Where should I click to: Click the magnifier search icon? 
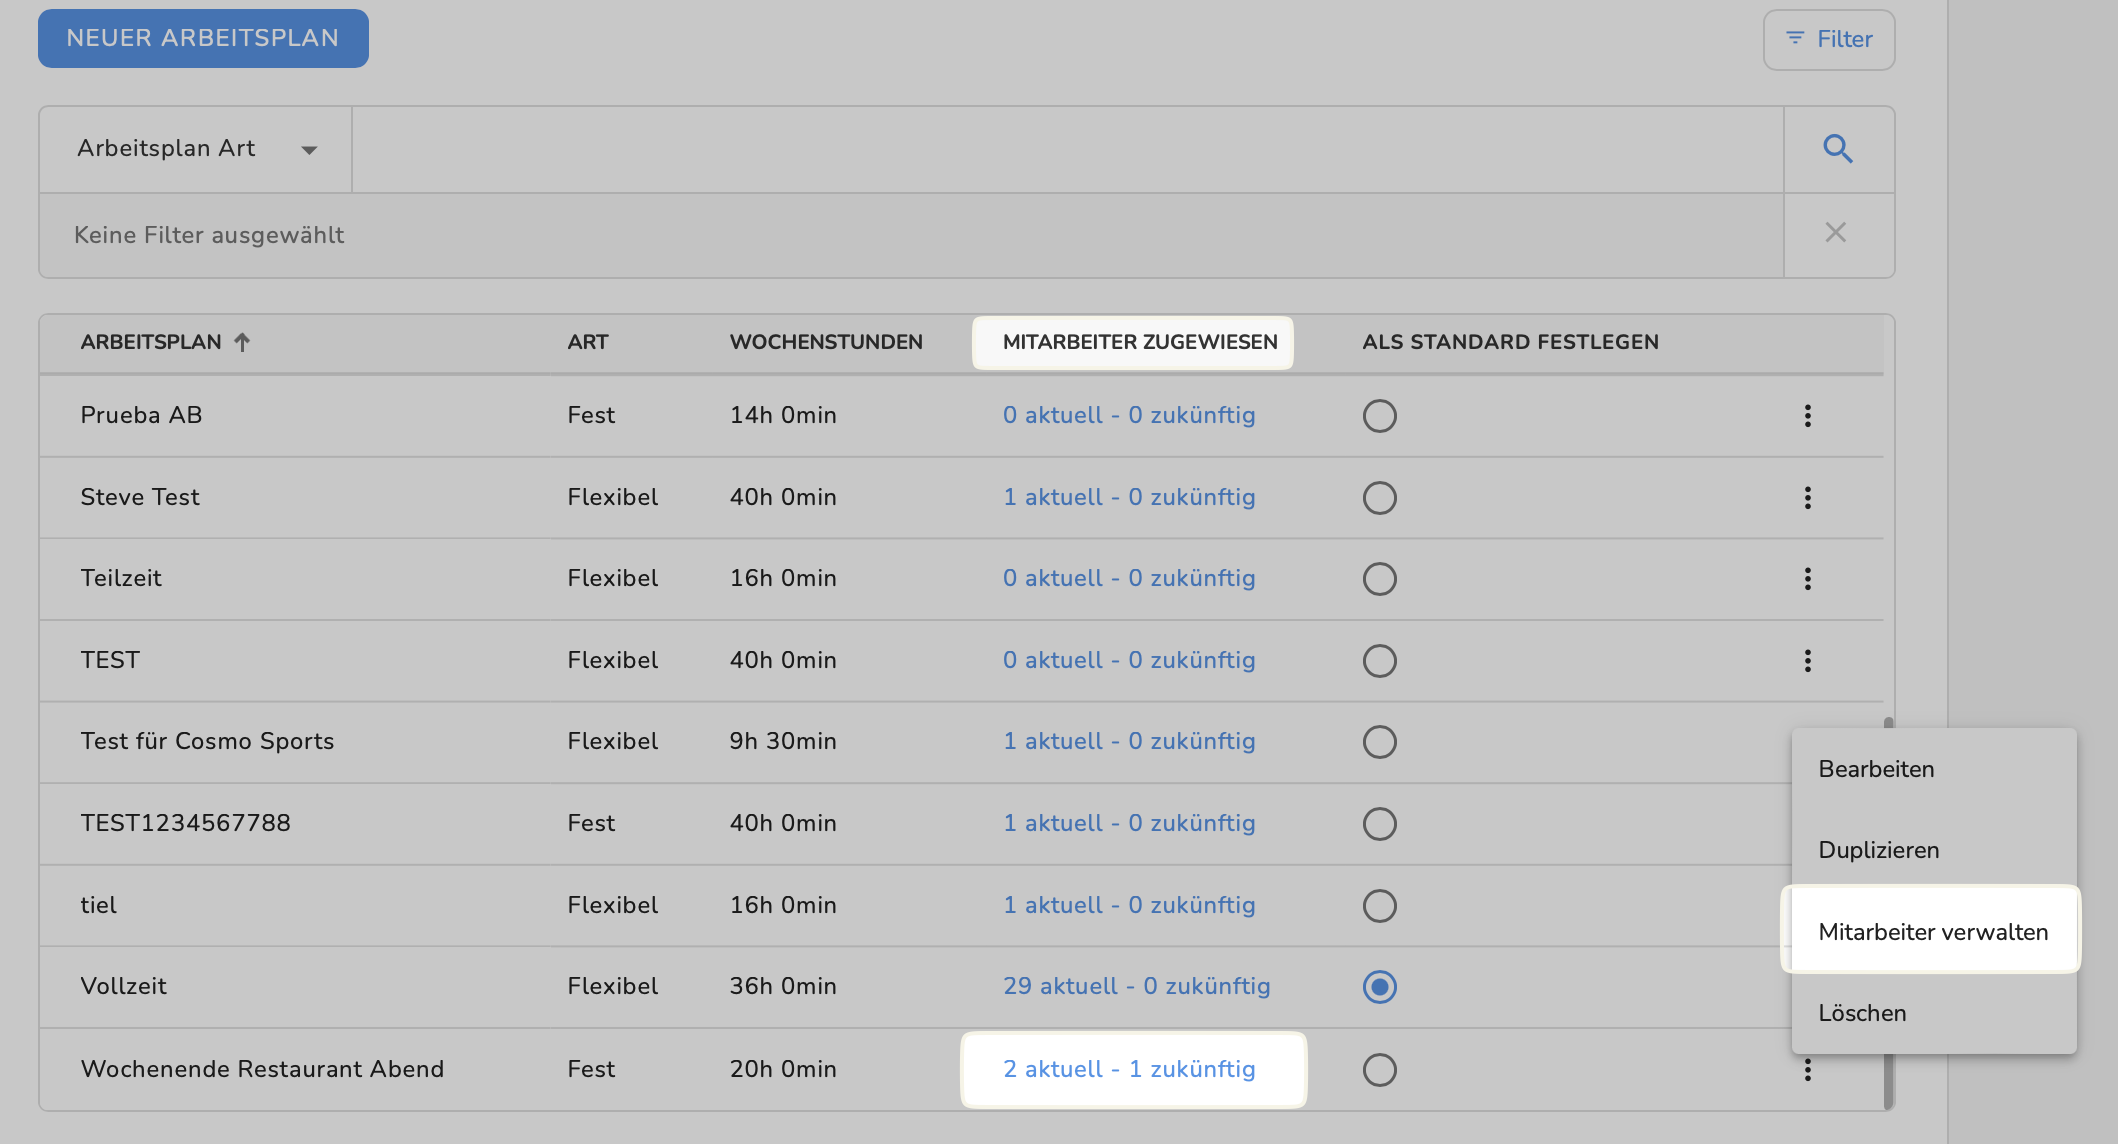tap(1838, 149)
